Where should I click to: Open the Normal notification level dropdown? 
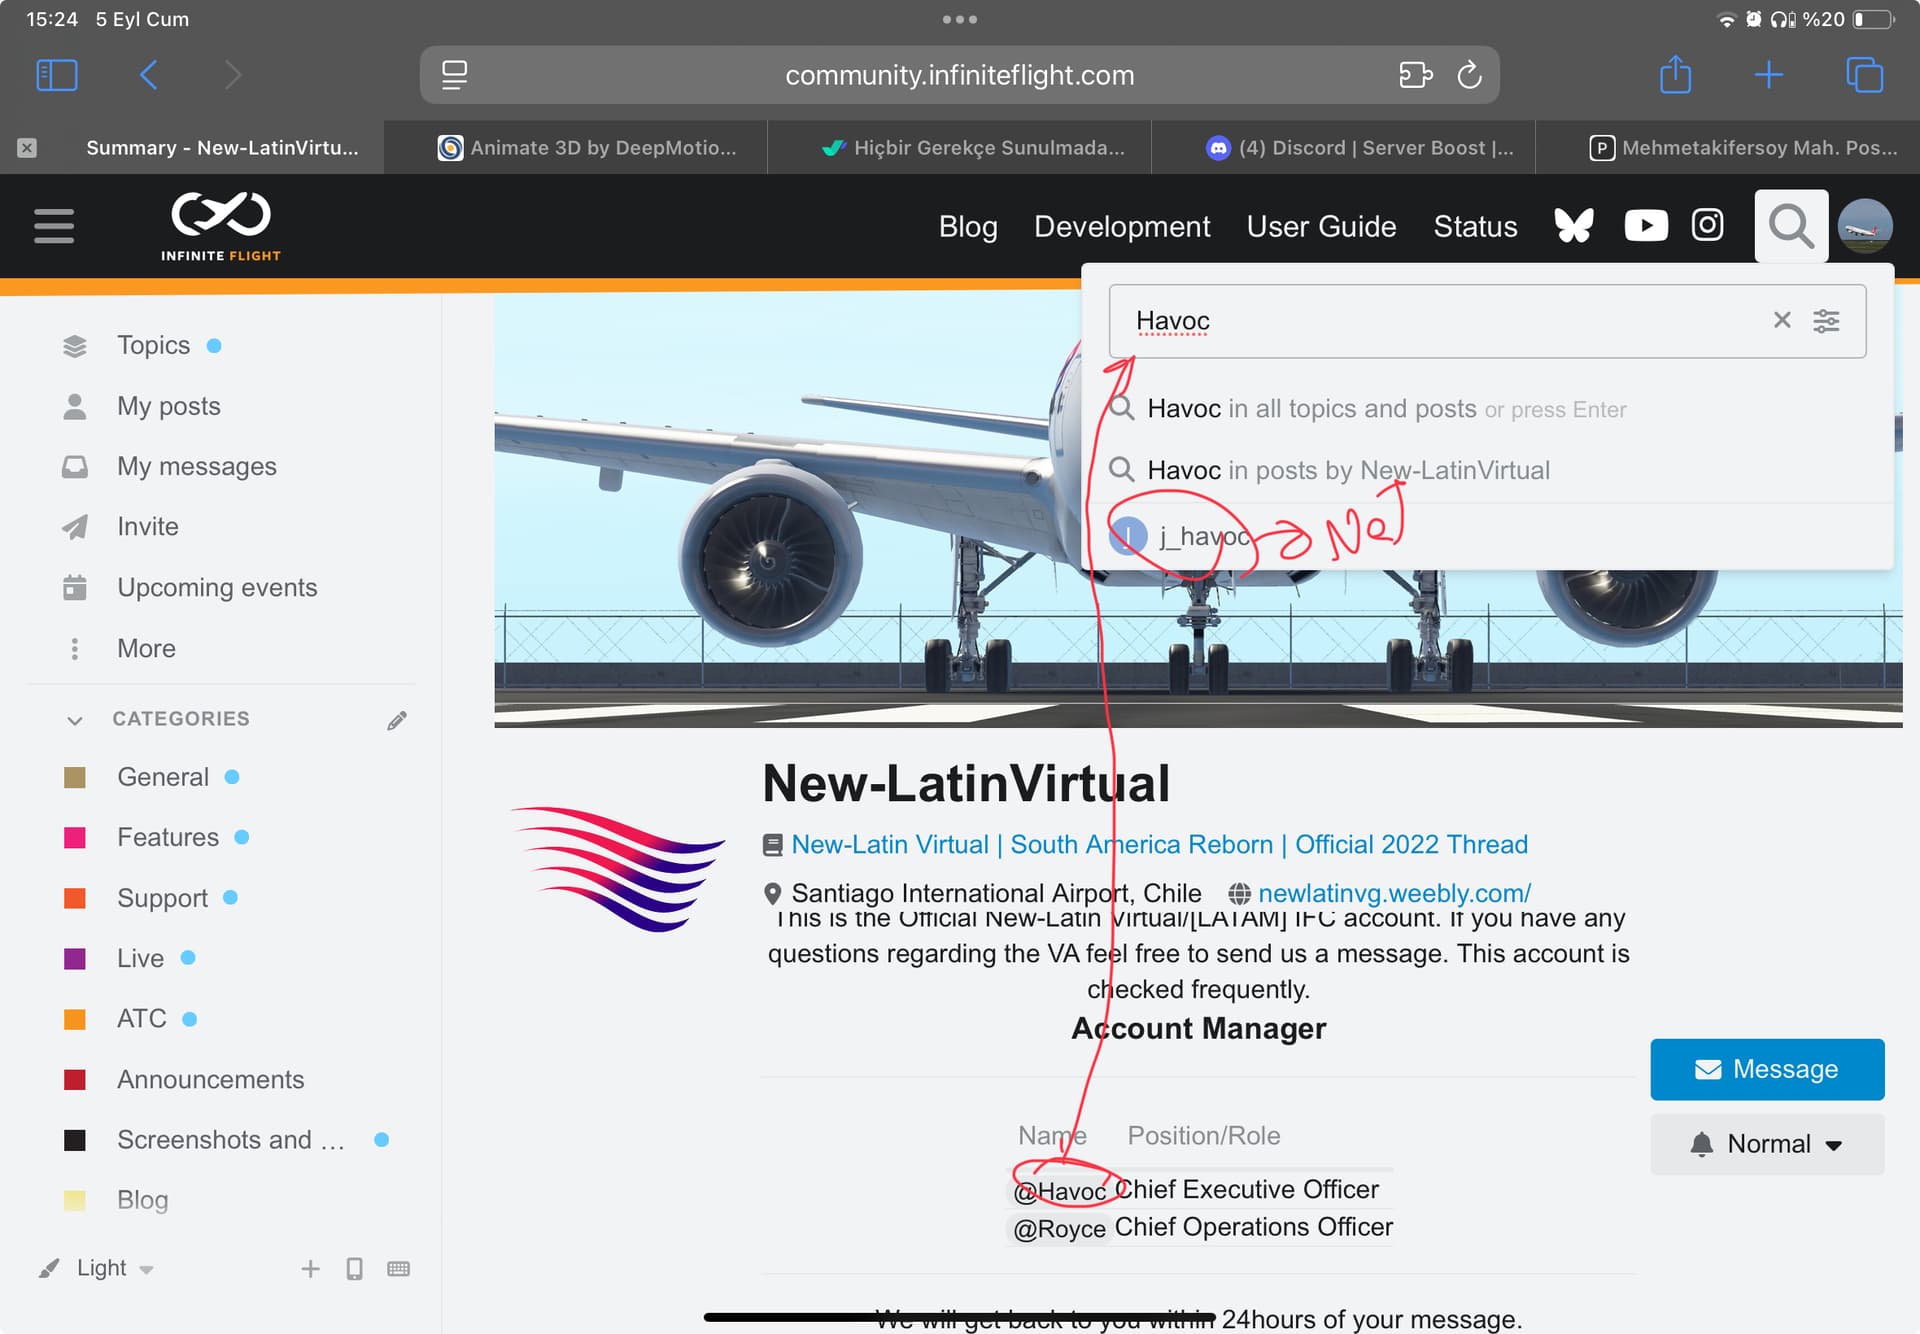[x=1767, y=1144]
